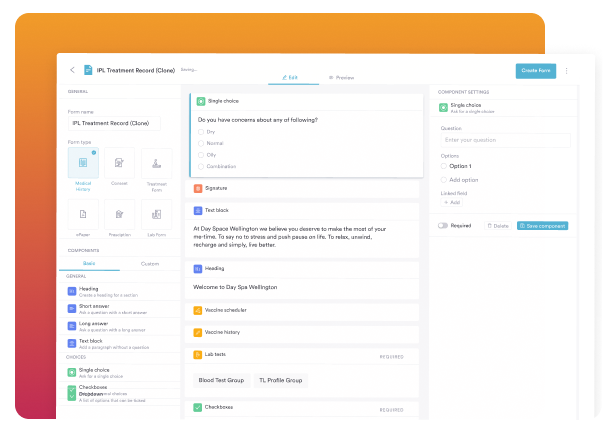The image size is (603, 421).
Task: Click Add option in component settings
Action: pyautogui.click(x=464, y=179)
